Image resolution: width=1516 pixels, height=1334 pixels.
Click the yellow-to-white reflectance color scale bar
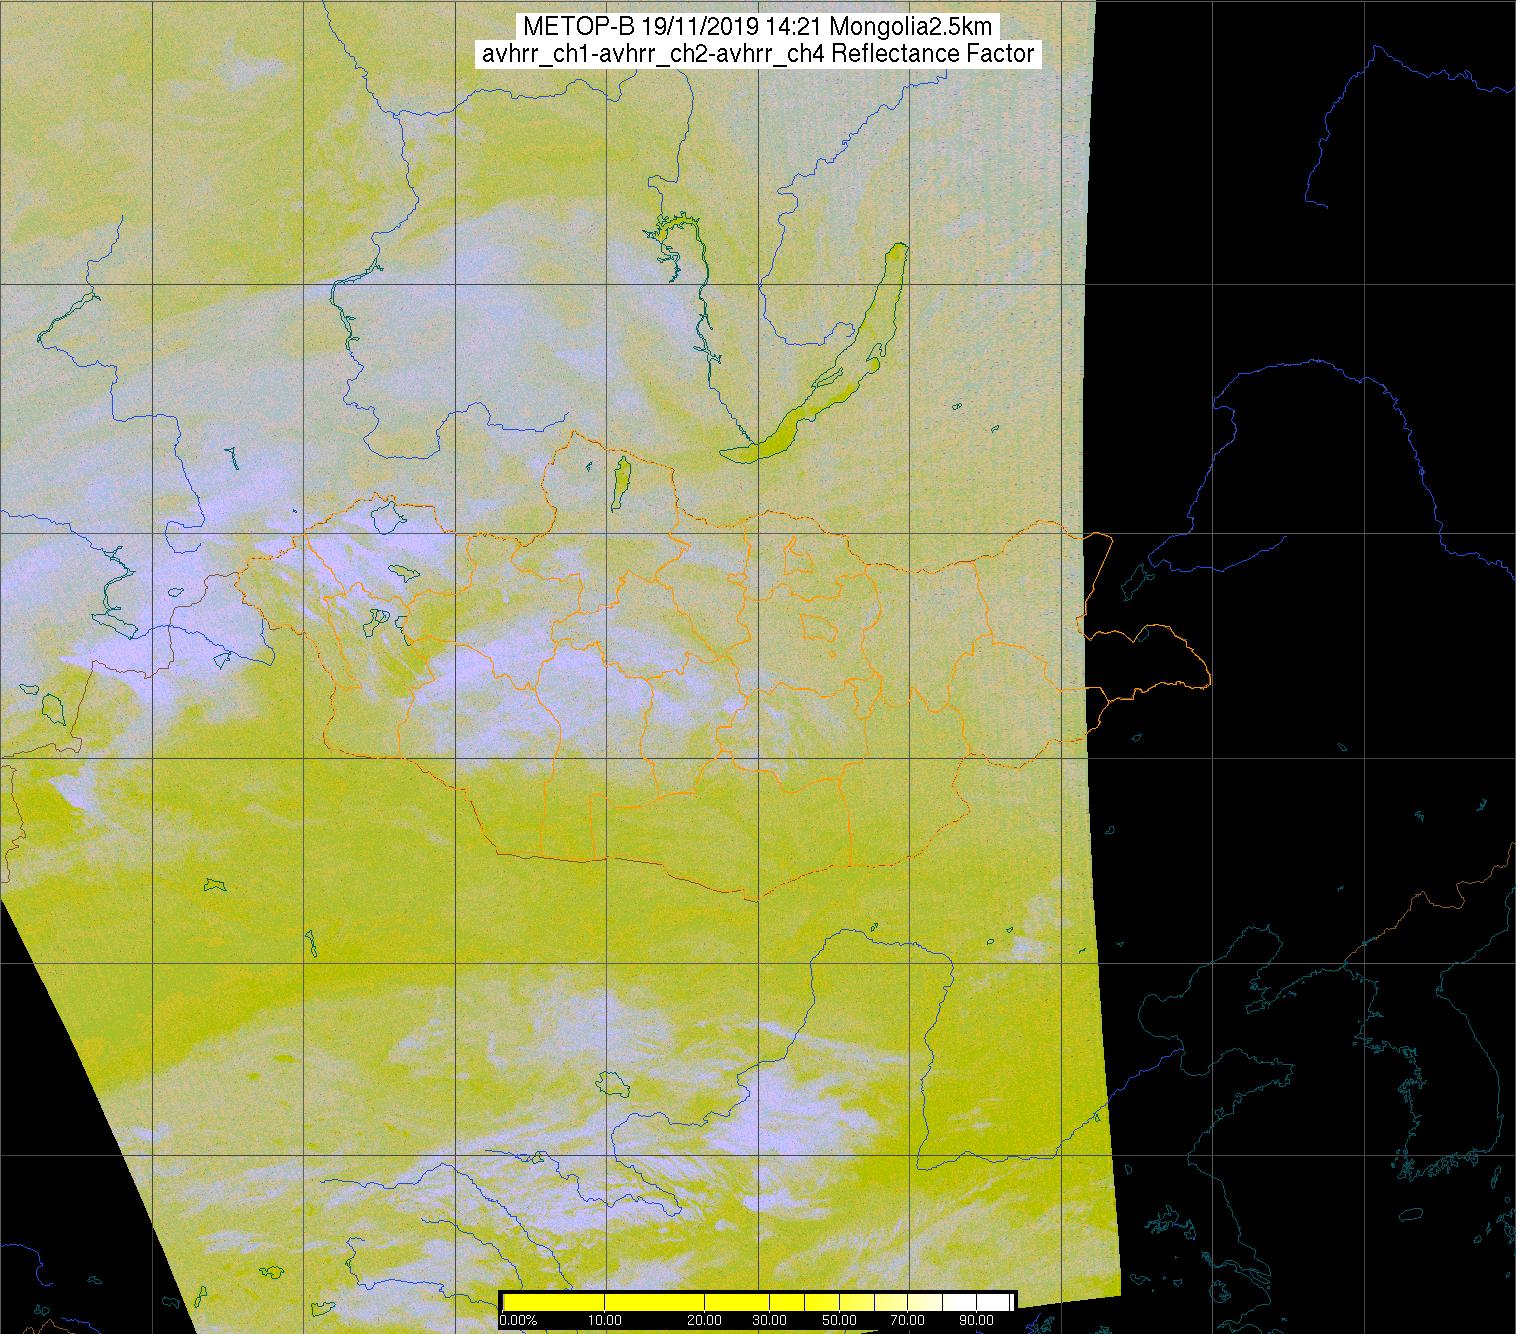click(757, 1301)
